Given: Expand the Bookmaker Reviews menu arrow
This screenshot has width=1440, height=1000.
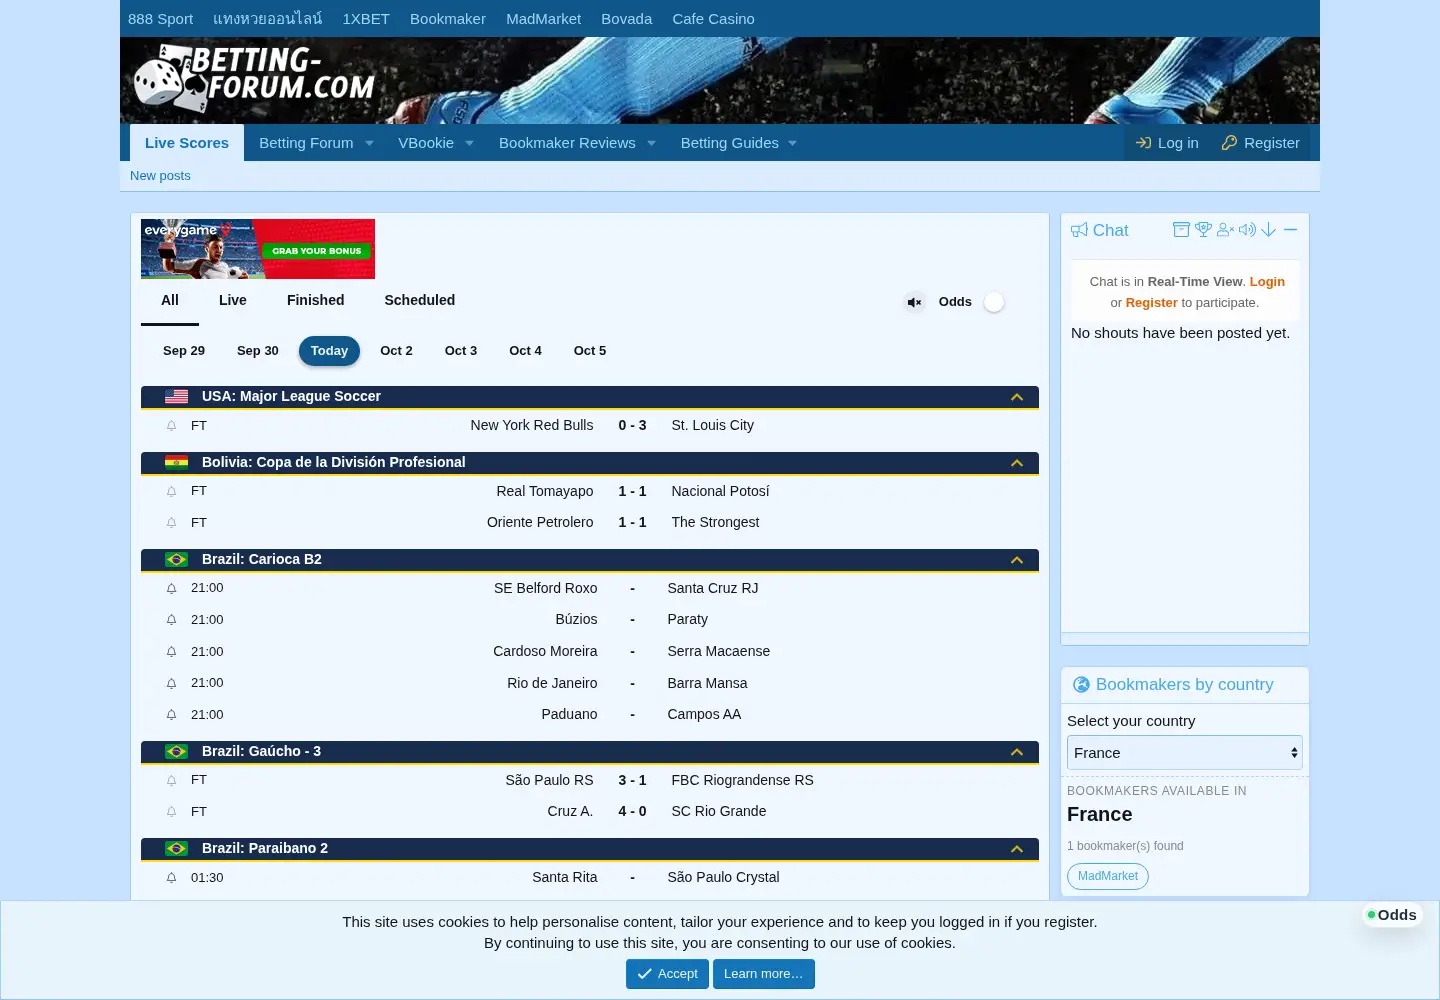Looking at the screenshot, I should click(651, 144).
